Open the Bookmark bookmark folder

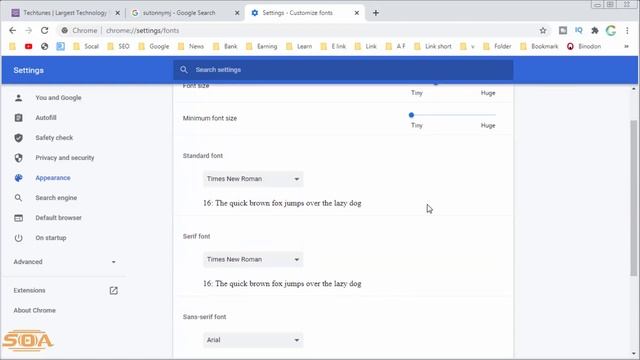click(x=539, y=47)
